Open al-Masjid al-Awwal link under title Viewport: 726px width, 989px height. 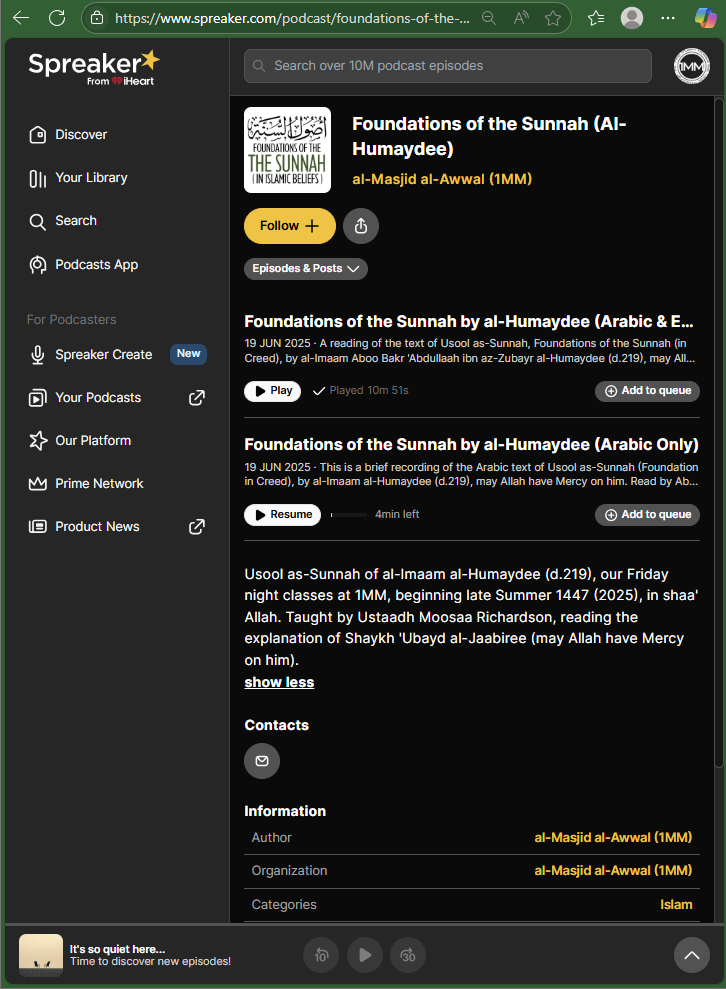[442, 179]
